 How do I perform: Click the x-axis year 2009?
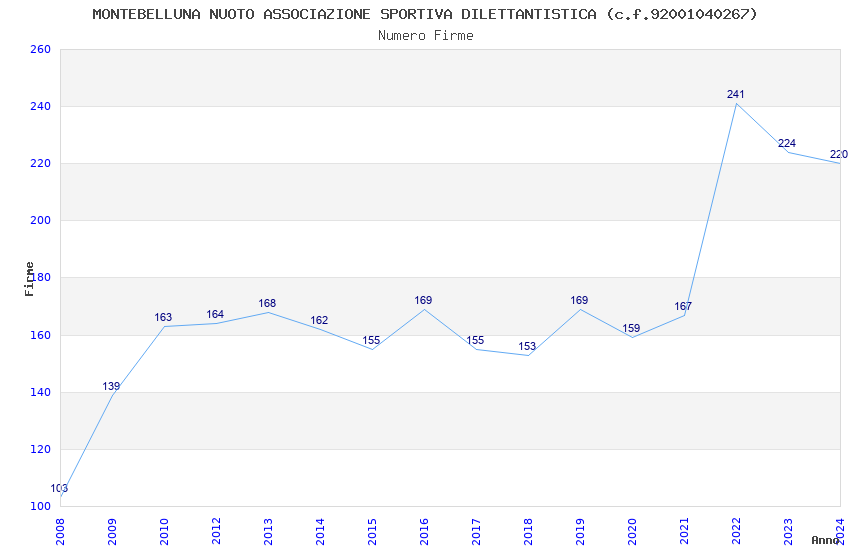click(x=112, y=532)
